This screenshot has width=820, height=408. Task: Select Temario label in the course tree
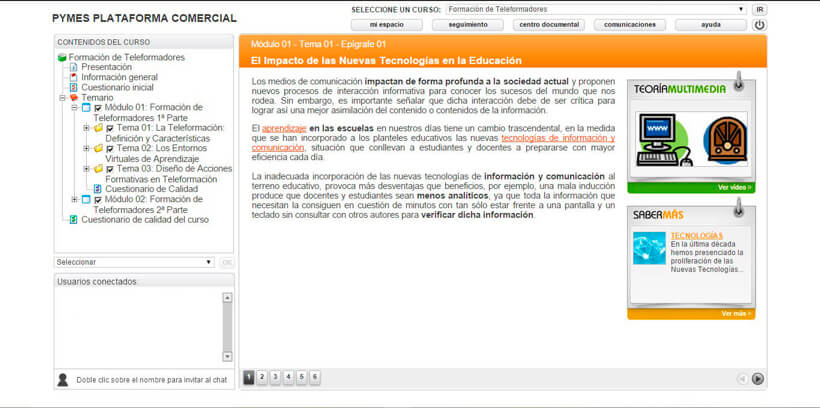pos(97,98)
